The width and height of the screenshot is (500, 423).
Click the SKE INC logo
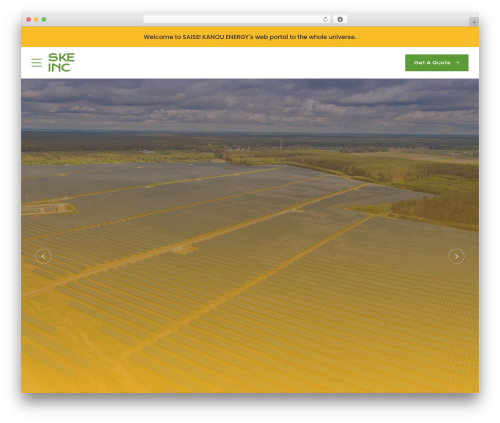pyautogui.click(x=61, y=62)
